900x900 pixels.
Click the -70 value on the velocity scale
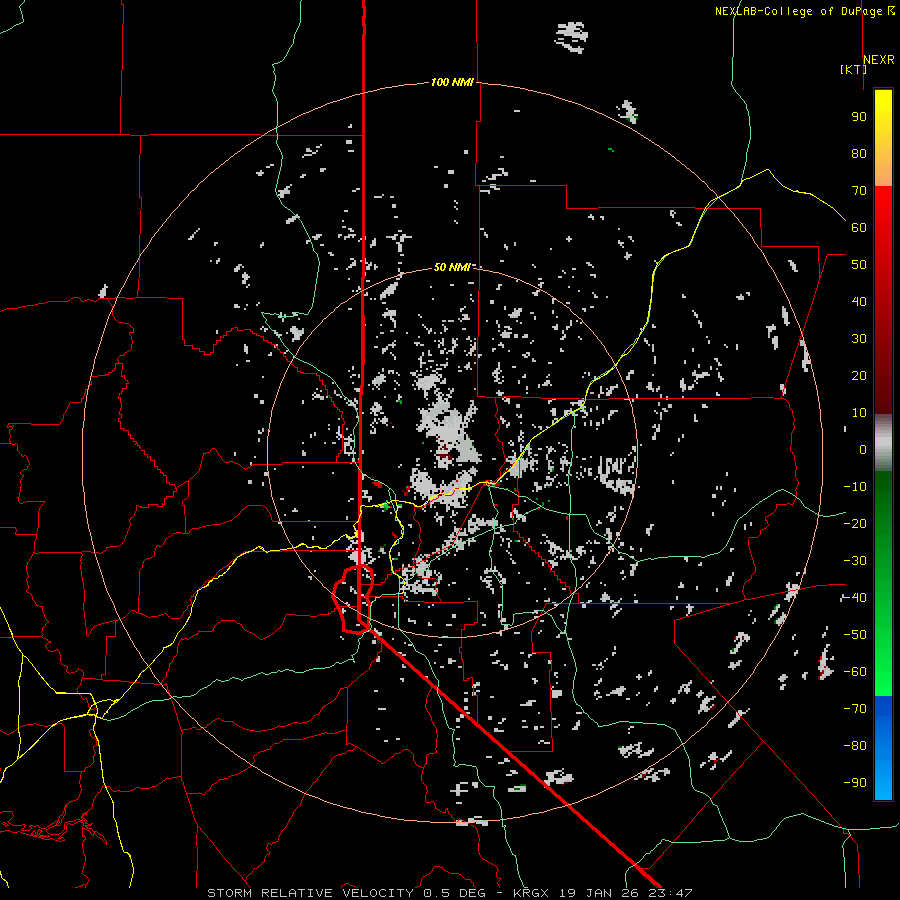[x=855, y=709]
